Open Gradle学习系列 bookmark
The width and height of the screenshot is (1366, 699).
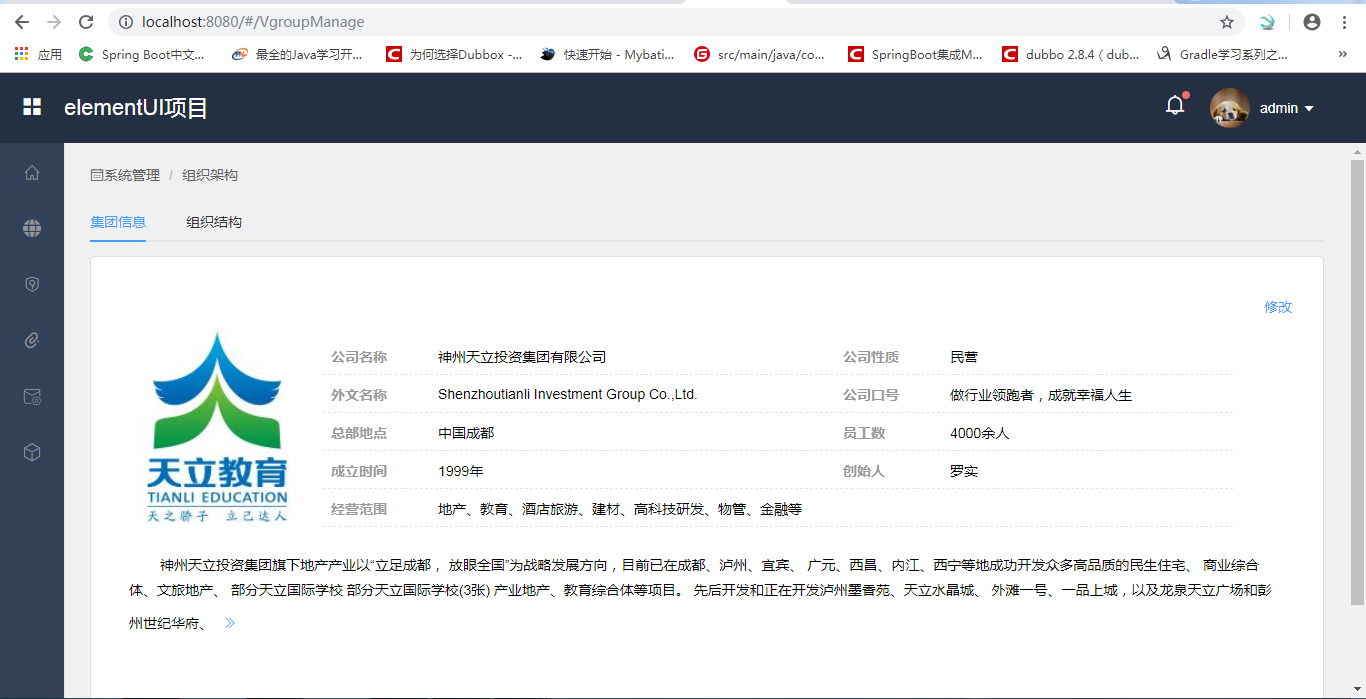pos(1224,55)
